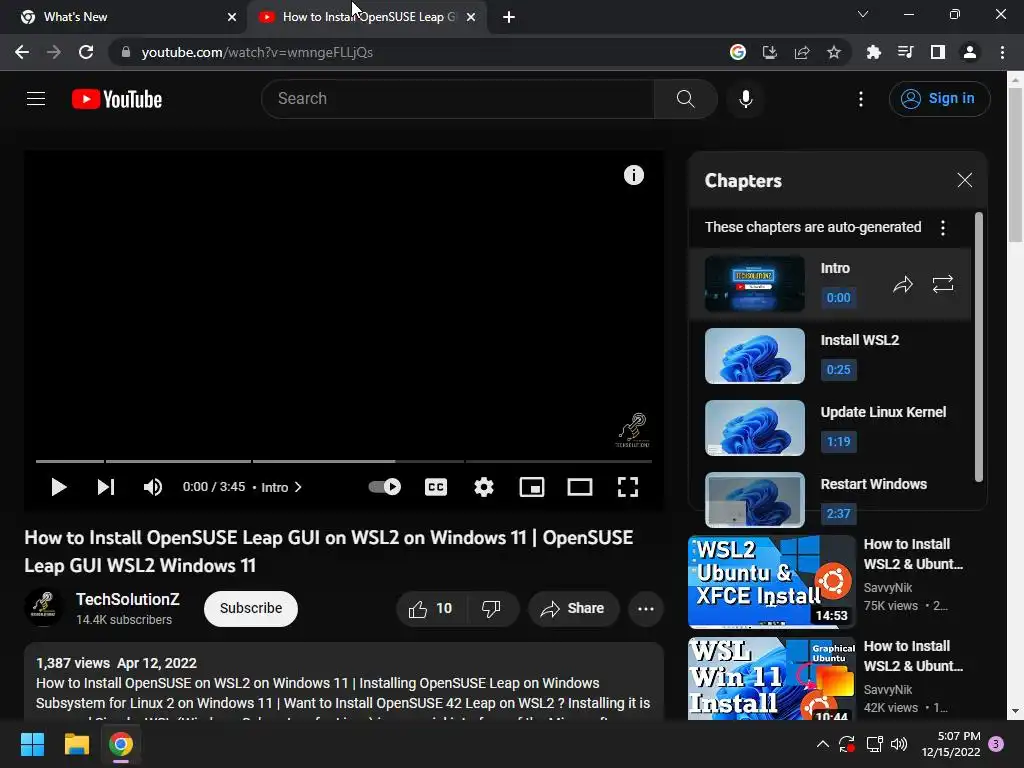Viewport: 1024px width, 768px height.
Task: Mute the video volume
Action: [153, 487]
